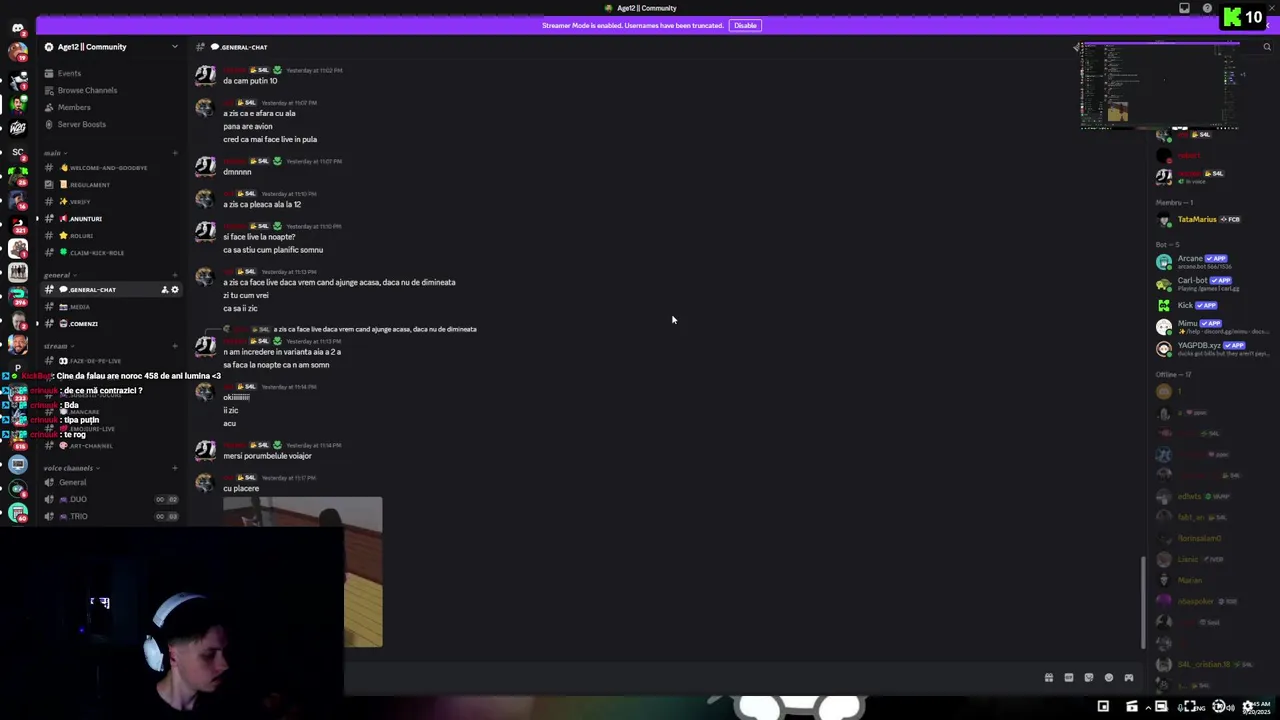Open offline member S4L_cristian.18

1210,664
